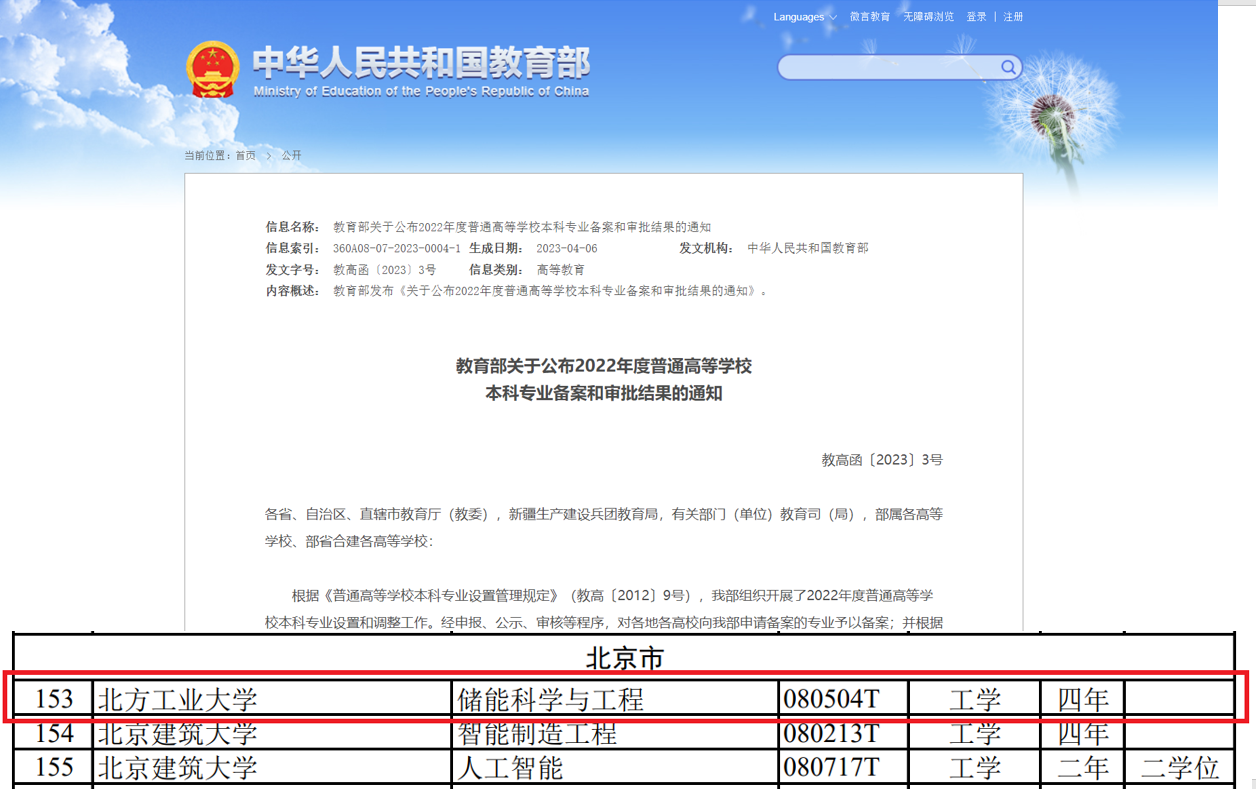Image resolution: width=1256 pixels, height=789 pixels.
Task: Select 公开 in the breadcrumb trail
Action: (x=291, y=156)
